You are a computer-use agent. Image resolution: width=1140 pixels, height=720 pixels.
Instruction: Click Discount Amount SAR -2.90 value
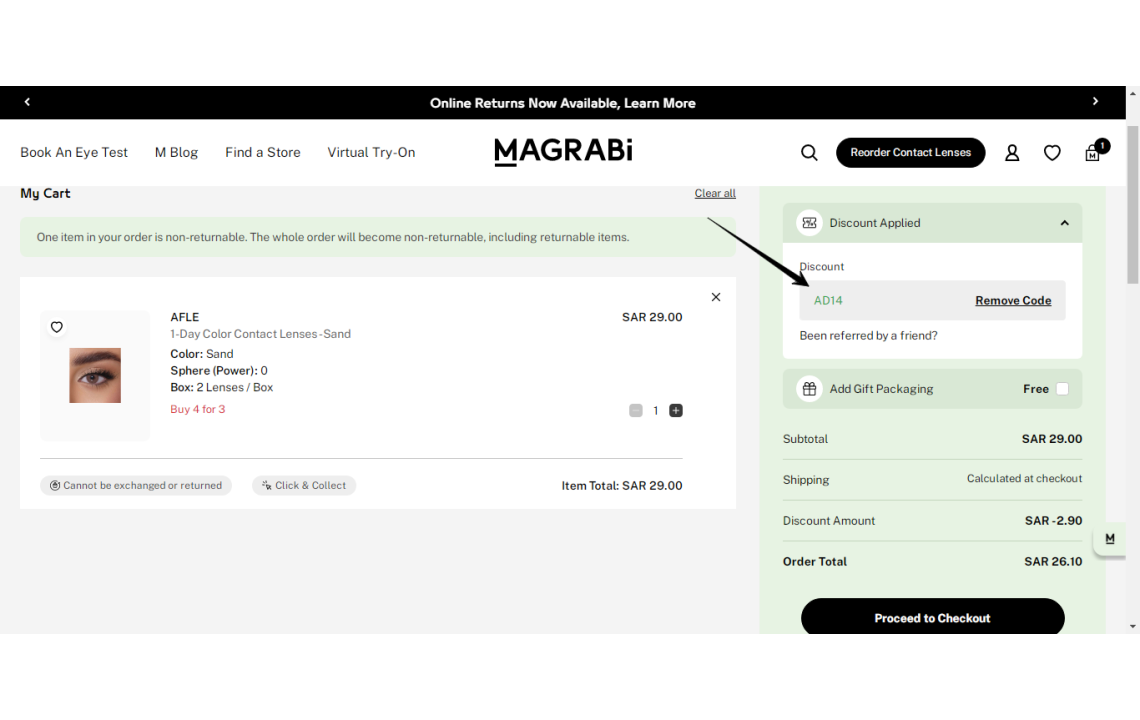1053,521
